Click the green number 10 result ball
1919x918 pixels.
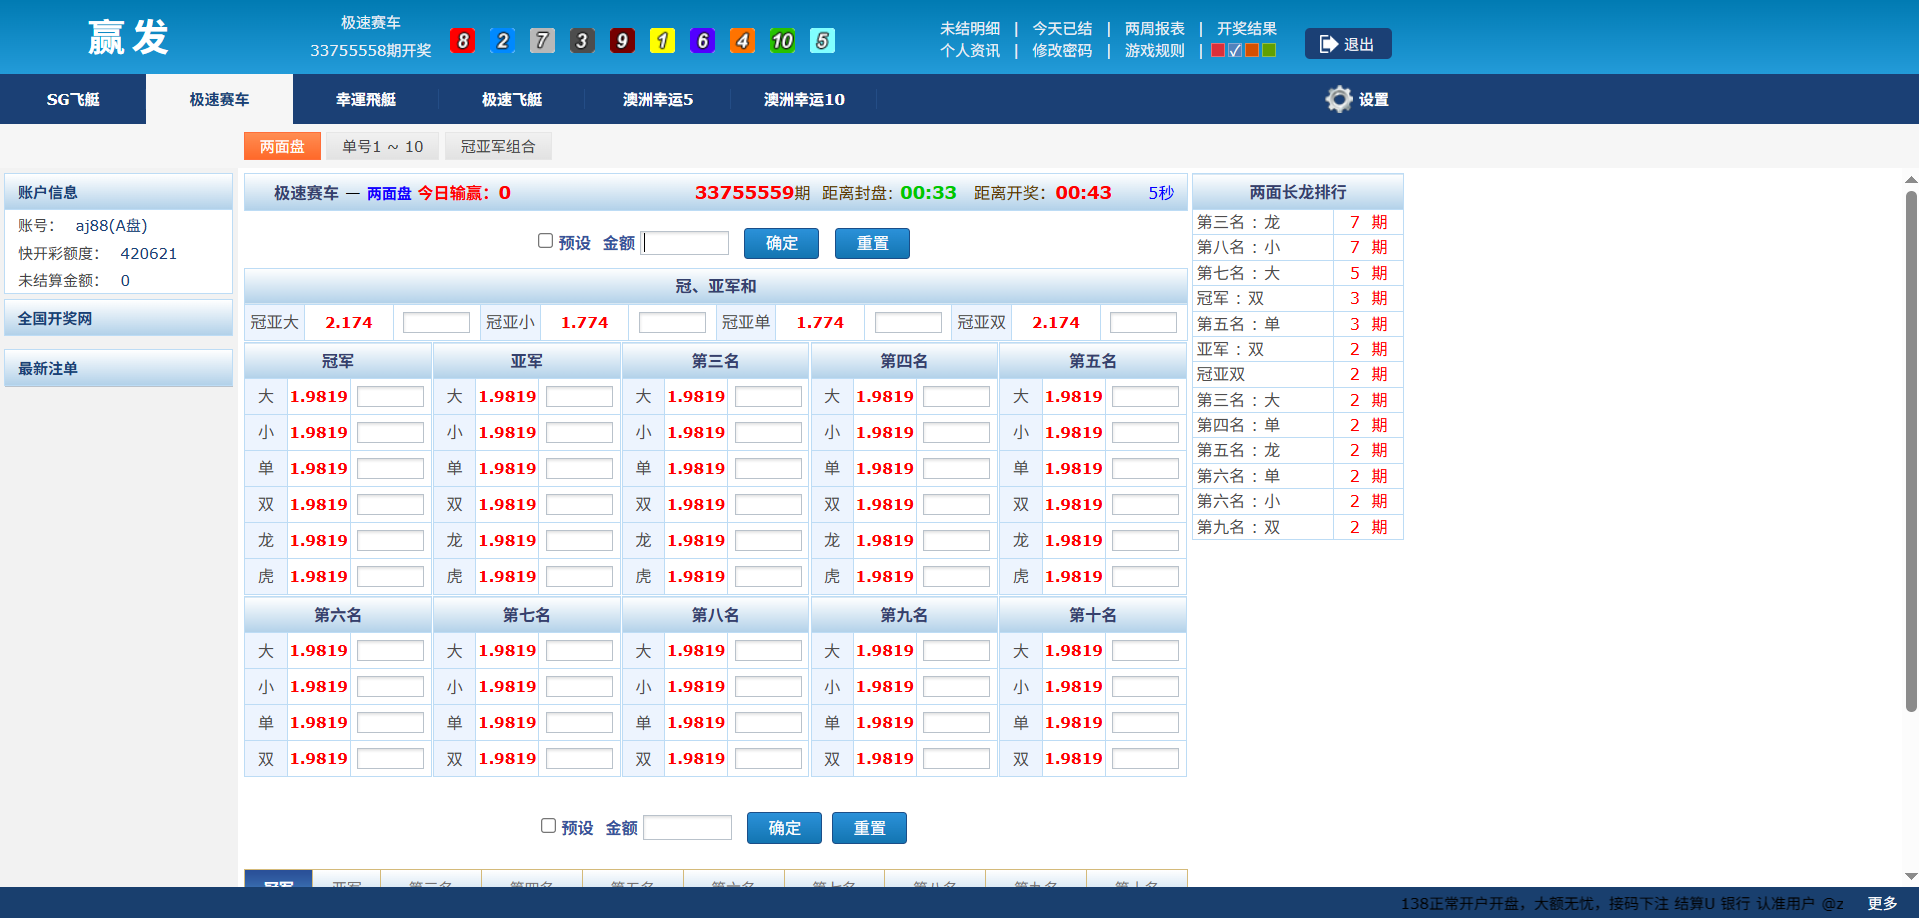[782, 41]
